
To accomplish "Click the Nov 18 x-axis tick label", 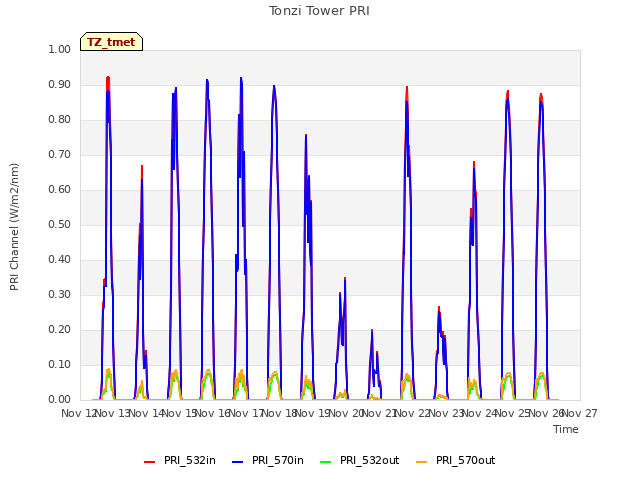I will click(279, 413).
